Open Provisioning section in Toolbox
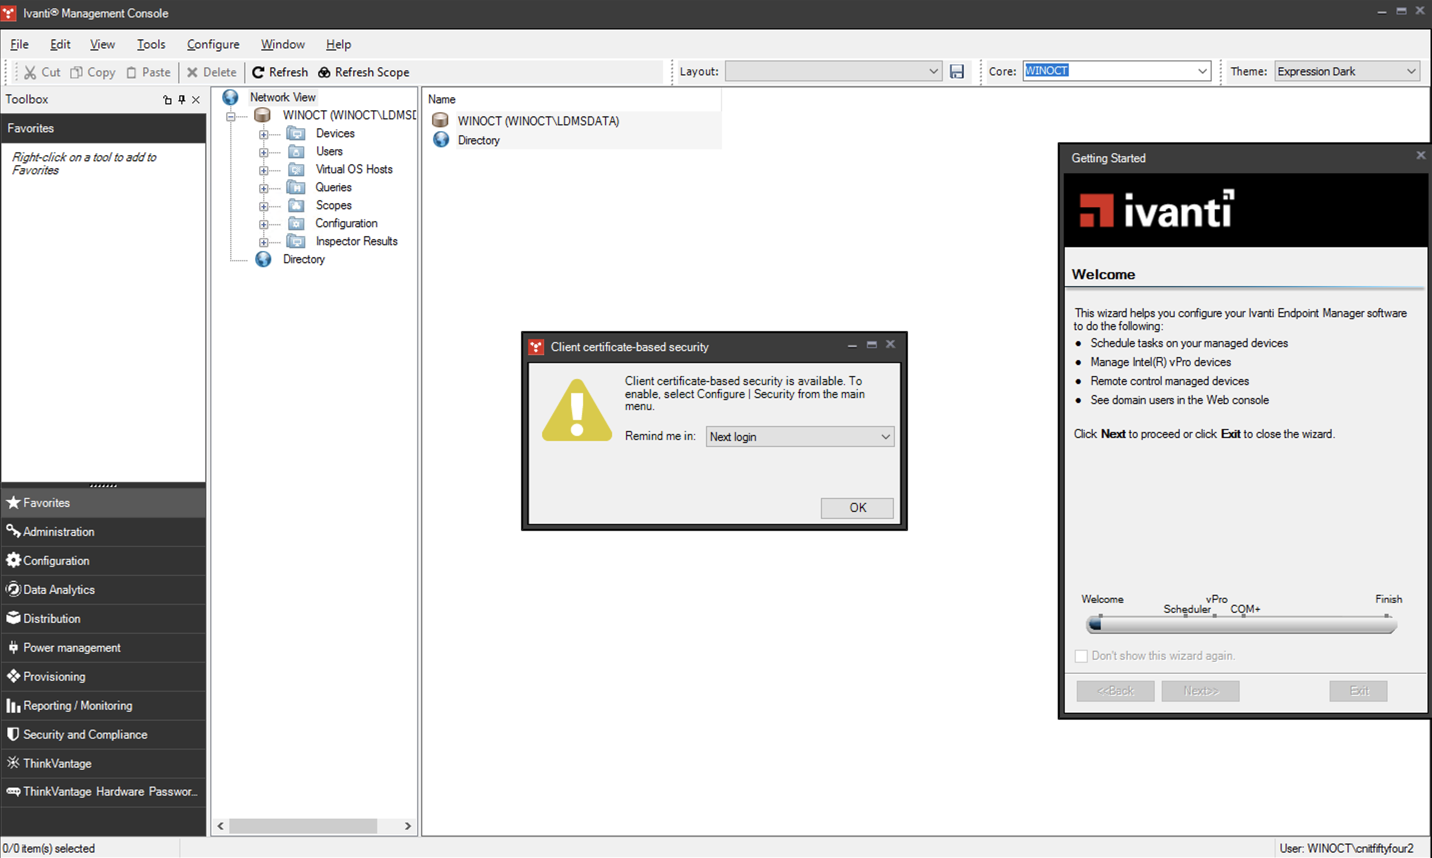 click(103, 677)
